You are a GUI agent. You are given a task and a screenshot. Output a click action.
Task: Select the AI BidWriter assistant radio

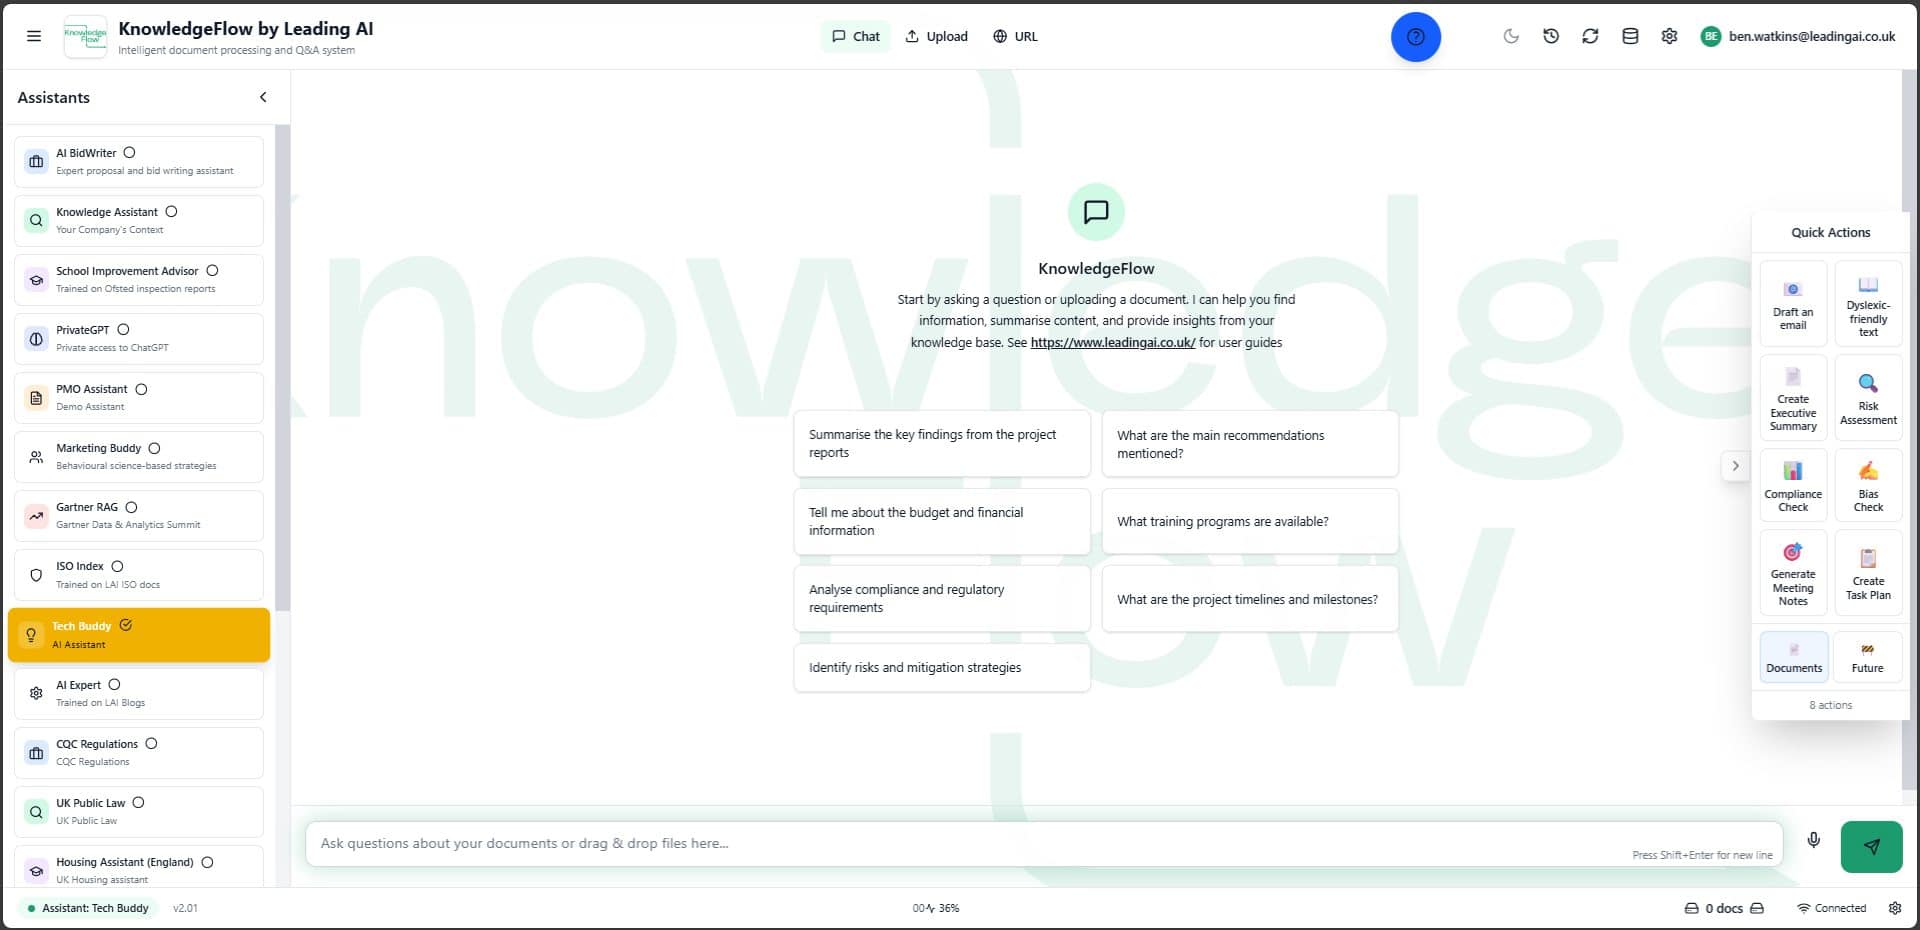(129, 153)
